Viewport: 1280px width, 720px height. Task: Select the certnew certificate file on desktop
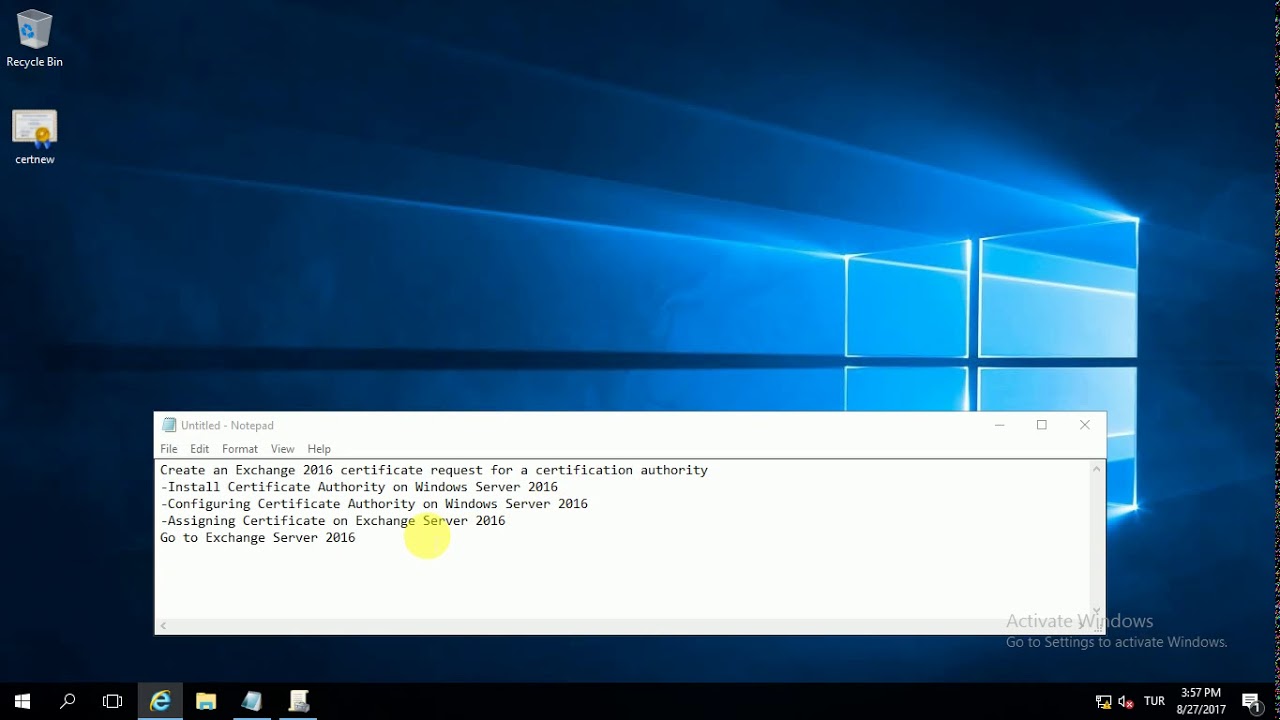34,137
